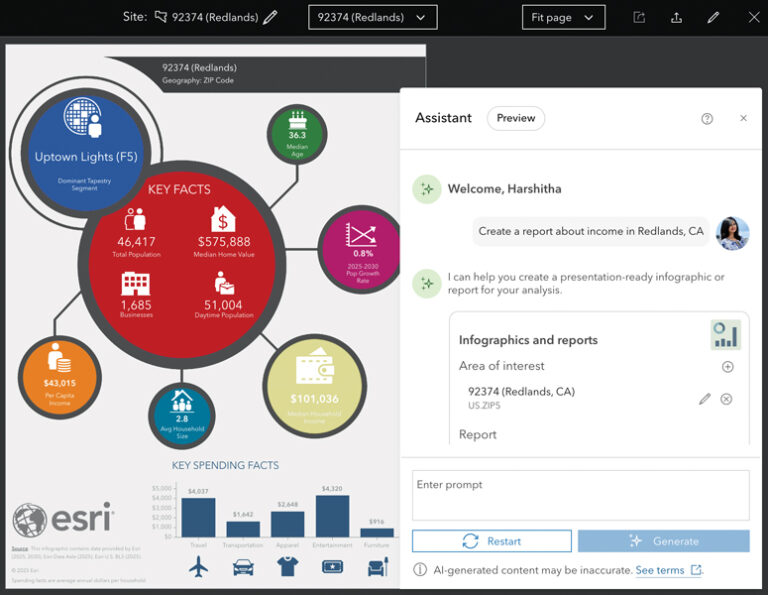The image size is (768, 595).
Task: Click the Transportation car icon
Action: click(x=243, y=568)
